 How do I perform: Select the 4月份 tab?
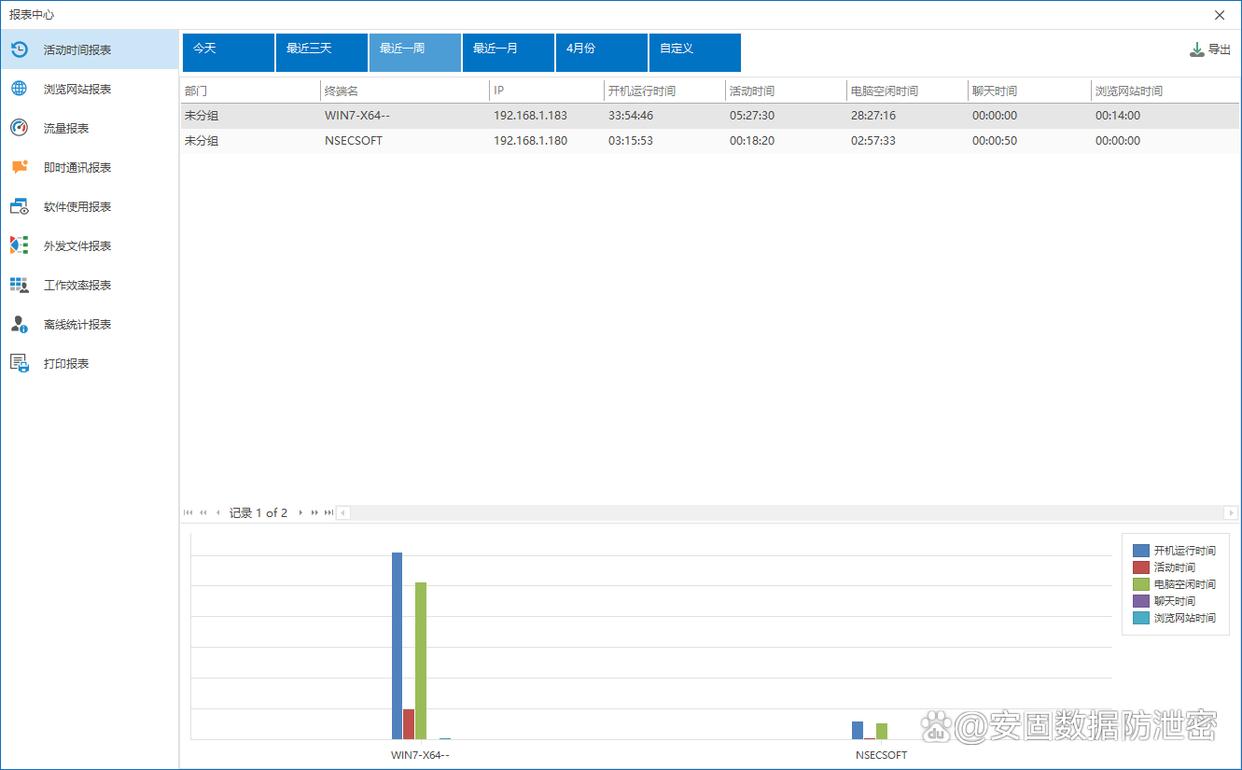[601, 52]
